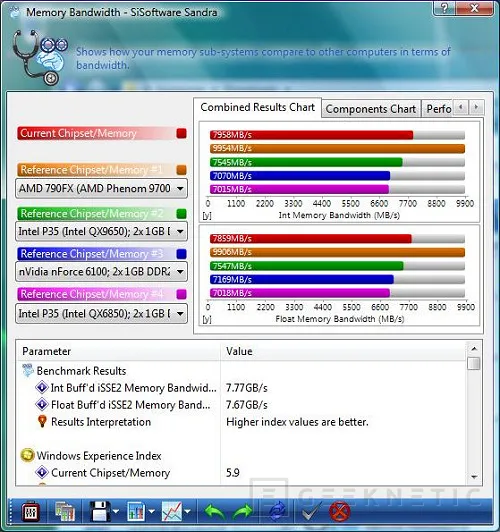500x532 pixels.
Task: Confirm with the checkmark icon
Action: pos(312,512)
